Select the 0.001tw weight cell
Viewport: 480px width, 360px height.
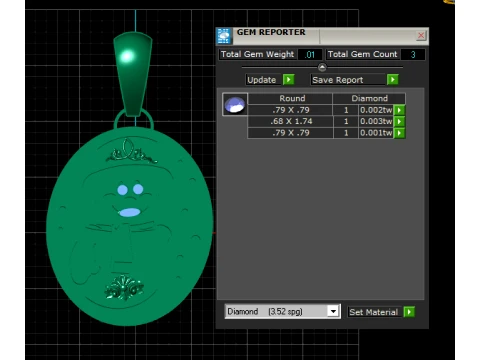[x=376, y=133]
